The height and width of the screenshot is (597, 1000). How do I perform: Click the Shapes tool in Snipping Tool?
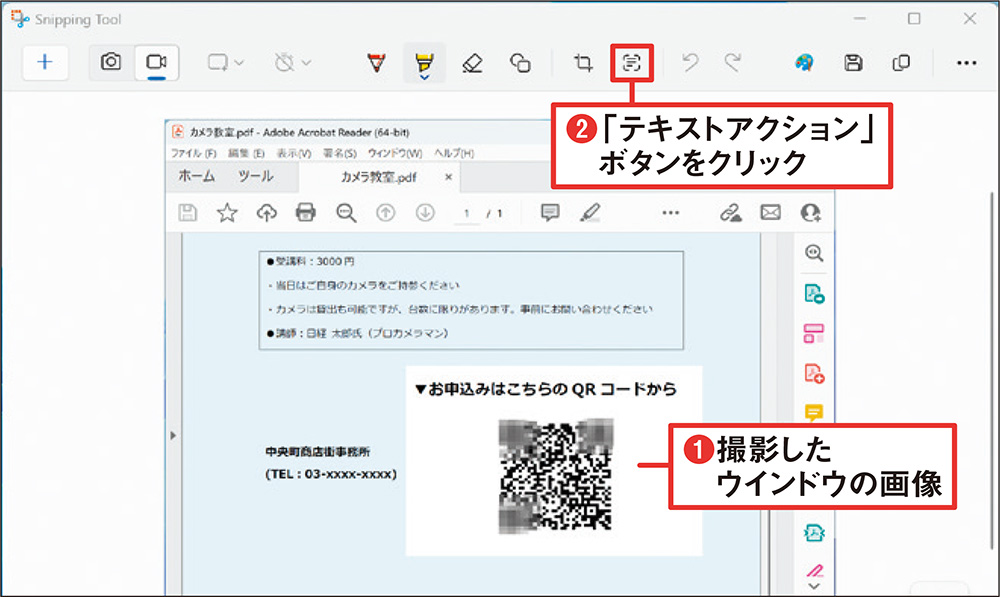[x=521, y=62]
